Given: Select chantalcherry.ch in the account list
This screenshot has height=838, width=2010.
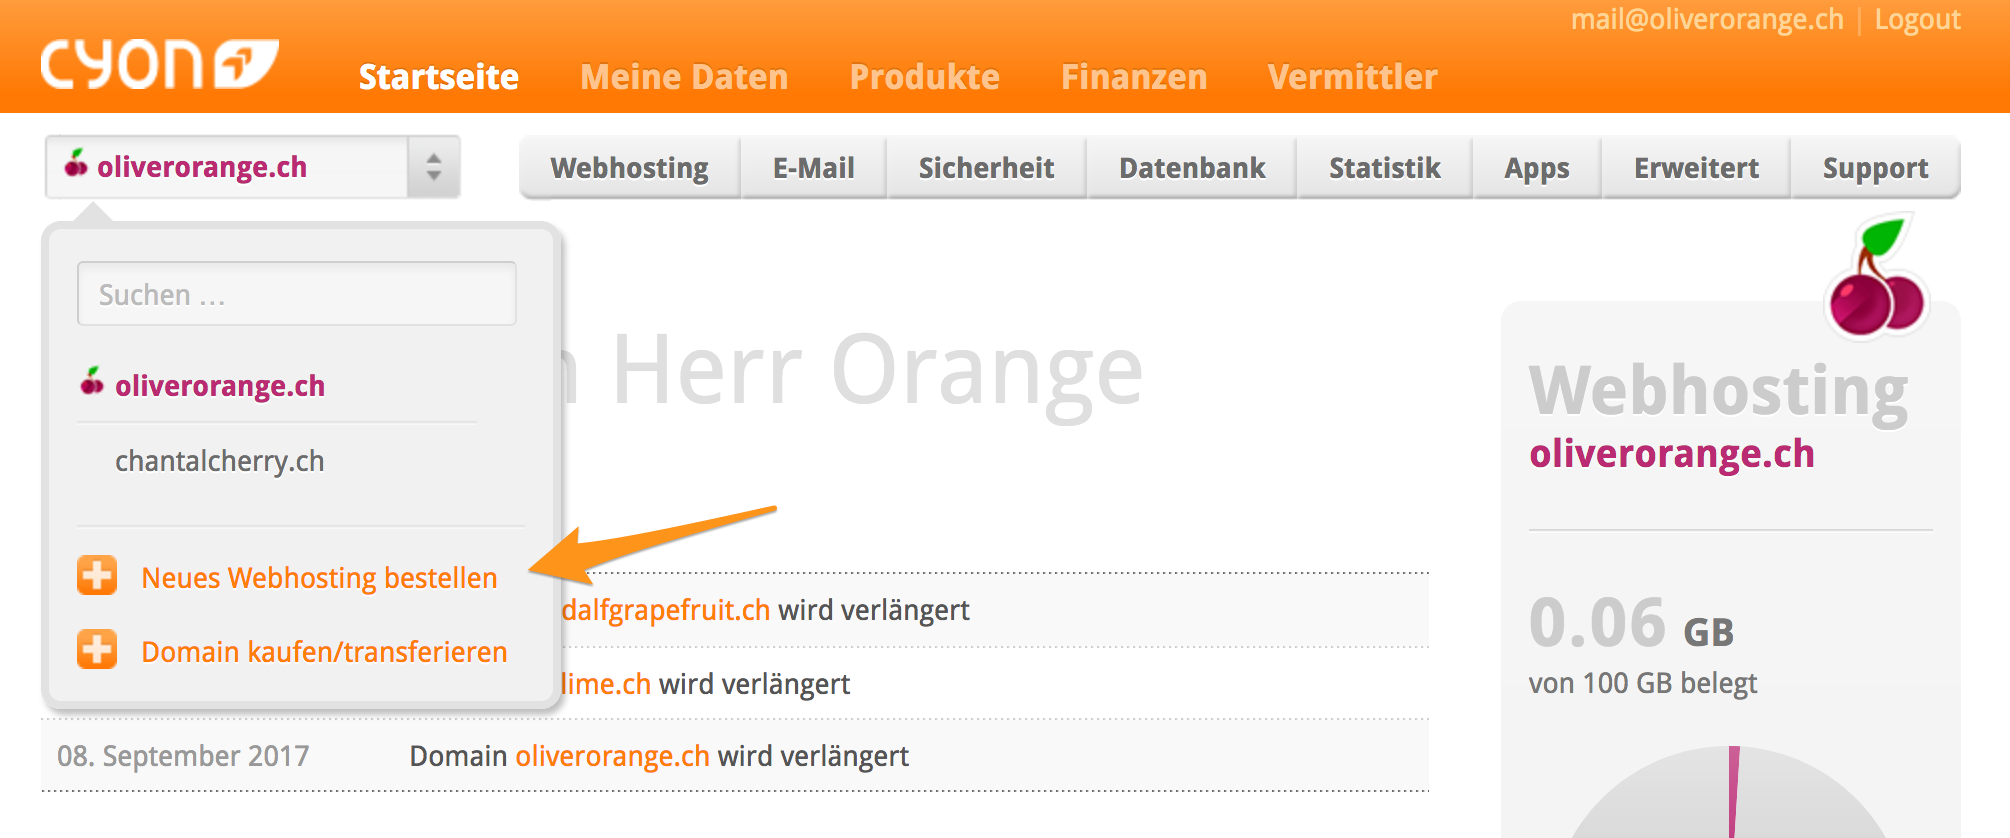Looking at the screenshot, I should coord(220,461).
